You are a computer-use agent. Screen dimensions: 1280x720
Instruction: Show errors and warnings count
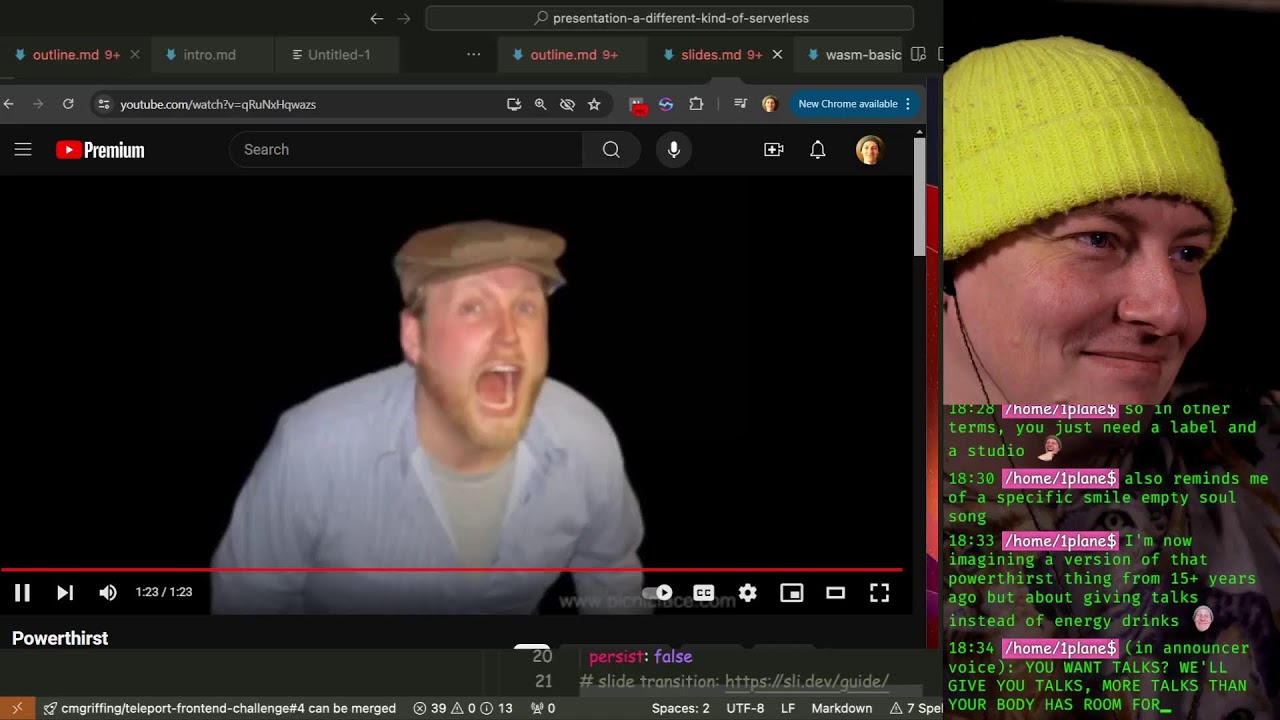click(x=463, y=708)
